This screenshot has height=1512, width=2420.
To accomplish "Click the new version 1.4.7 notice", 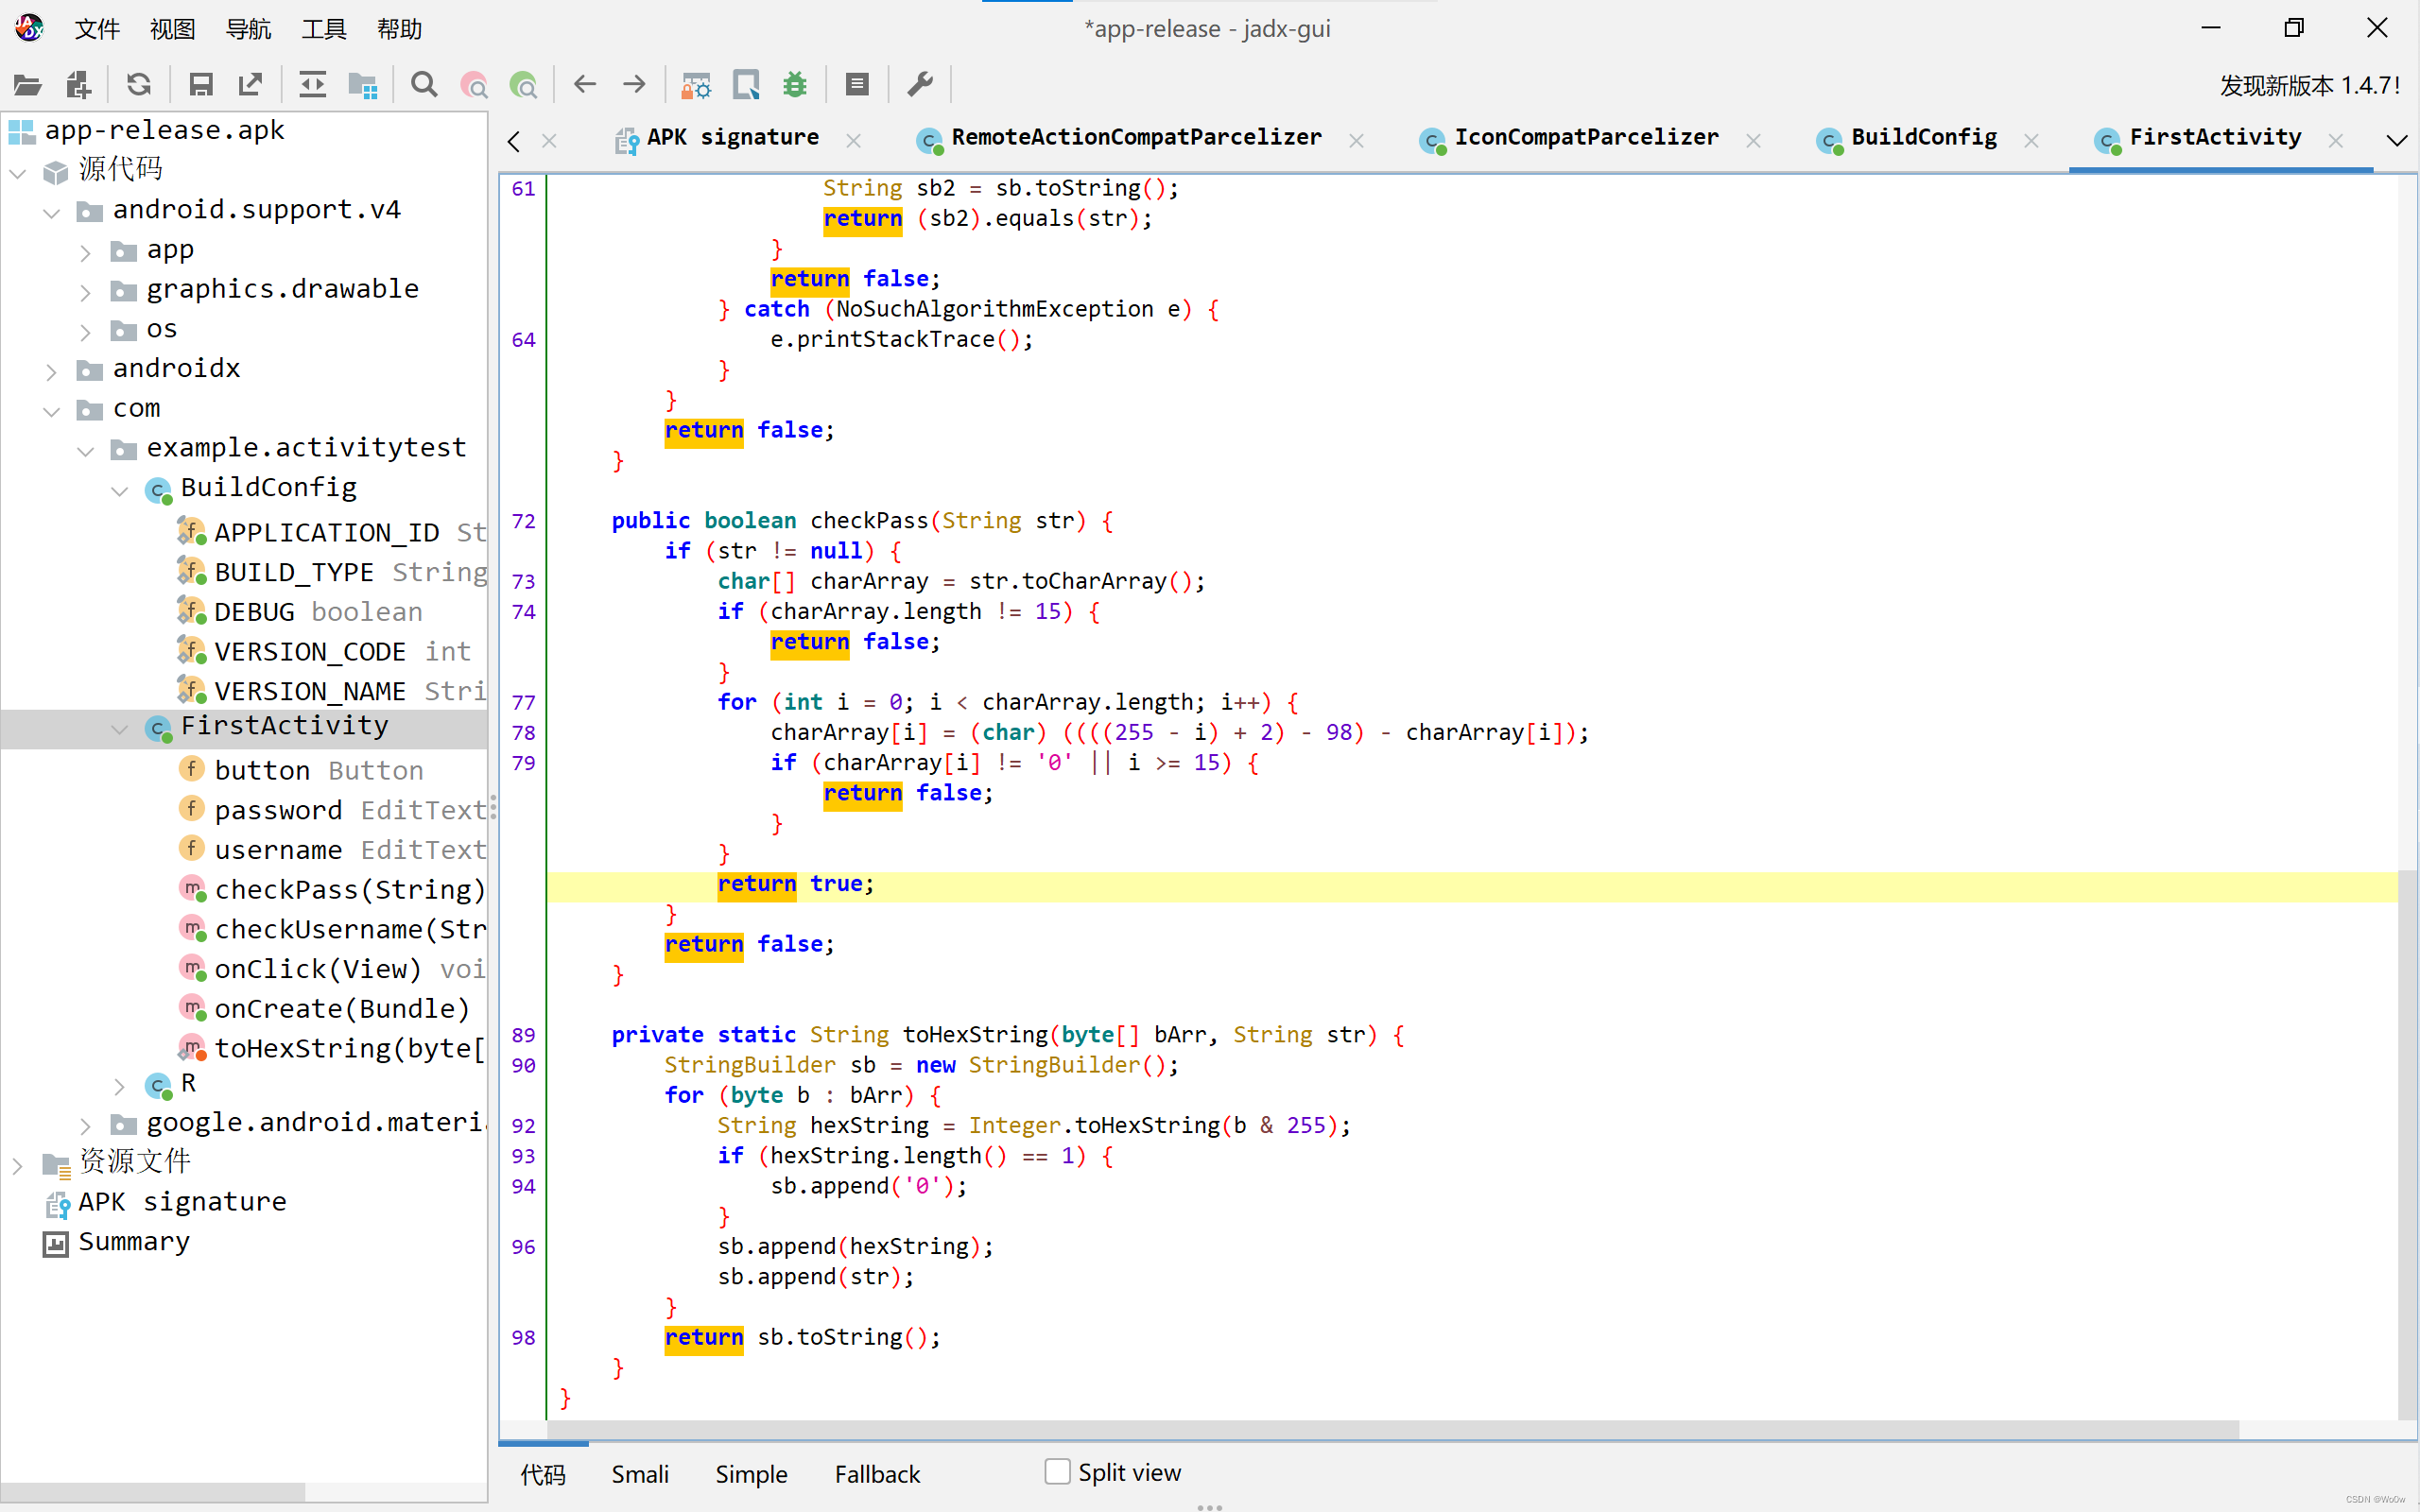I will 2309,85.
